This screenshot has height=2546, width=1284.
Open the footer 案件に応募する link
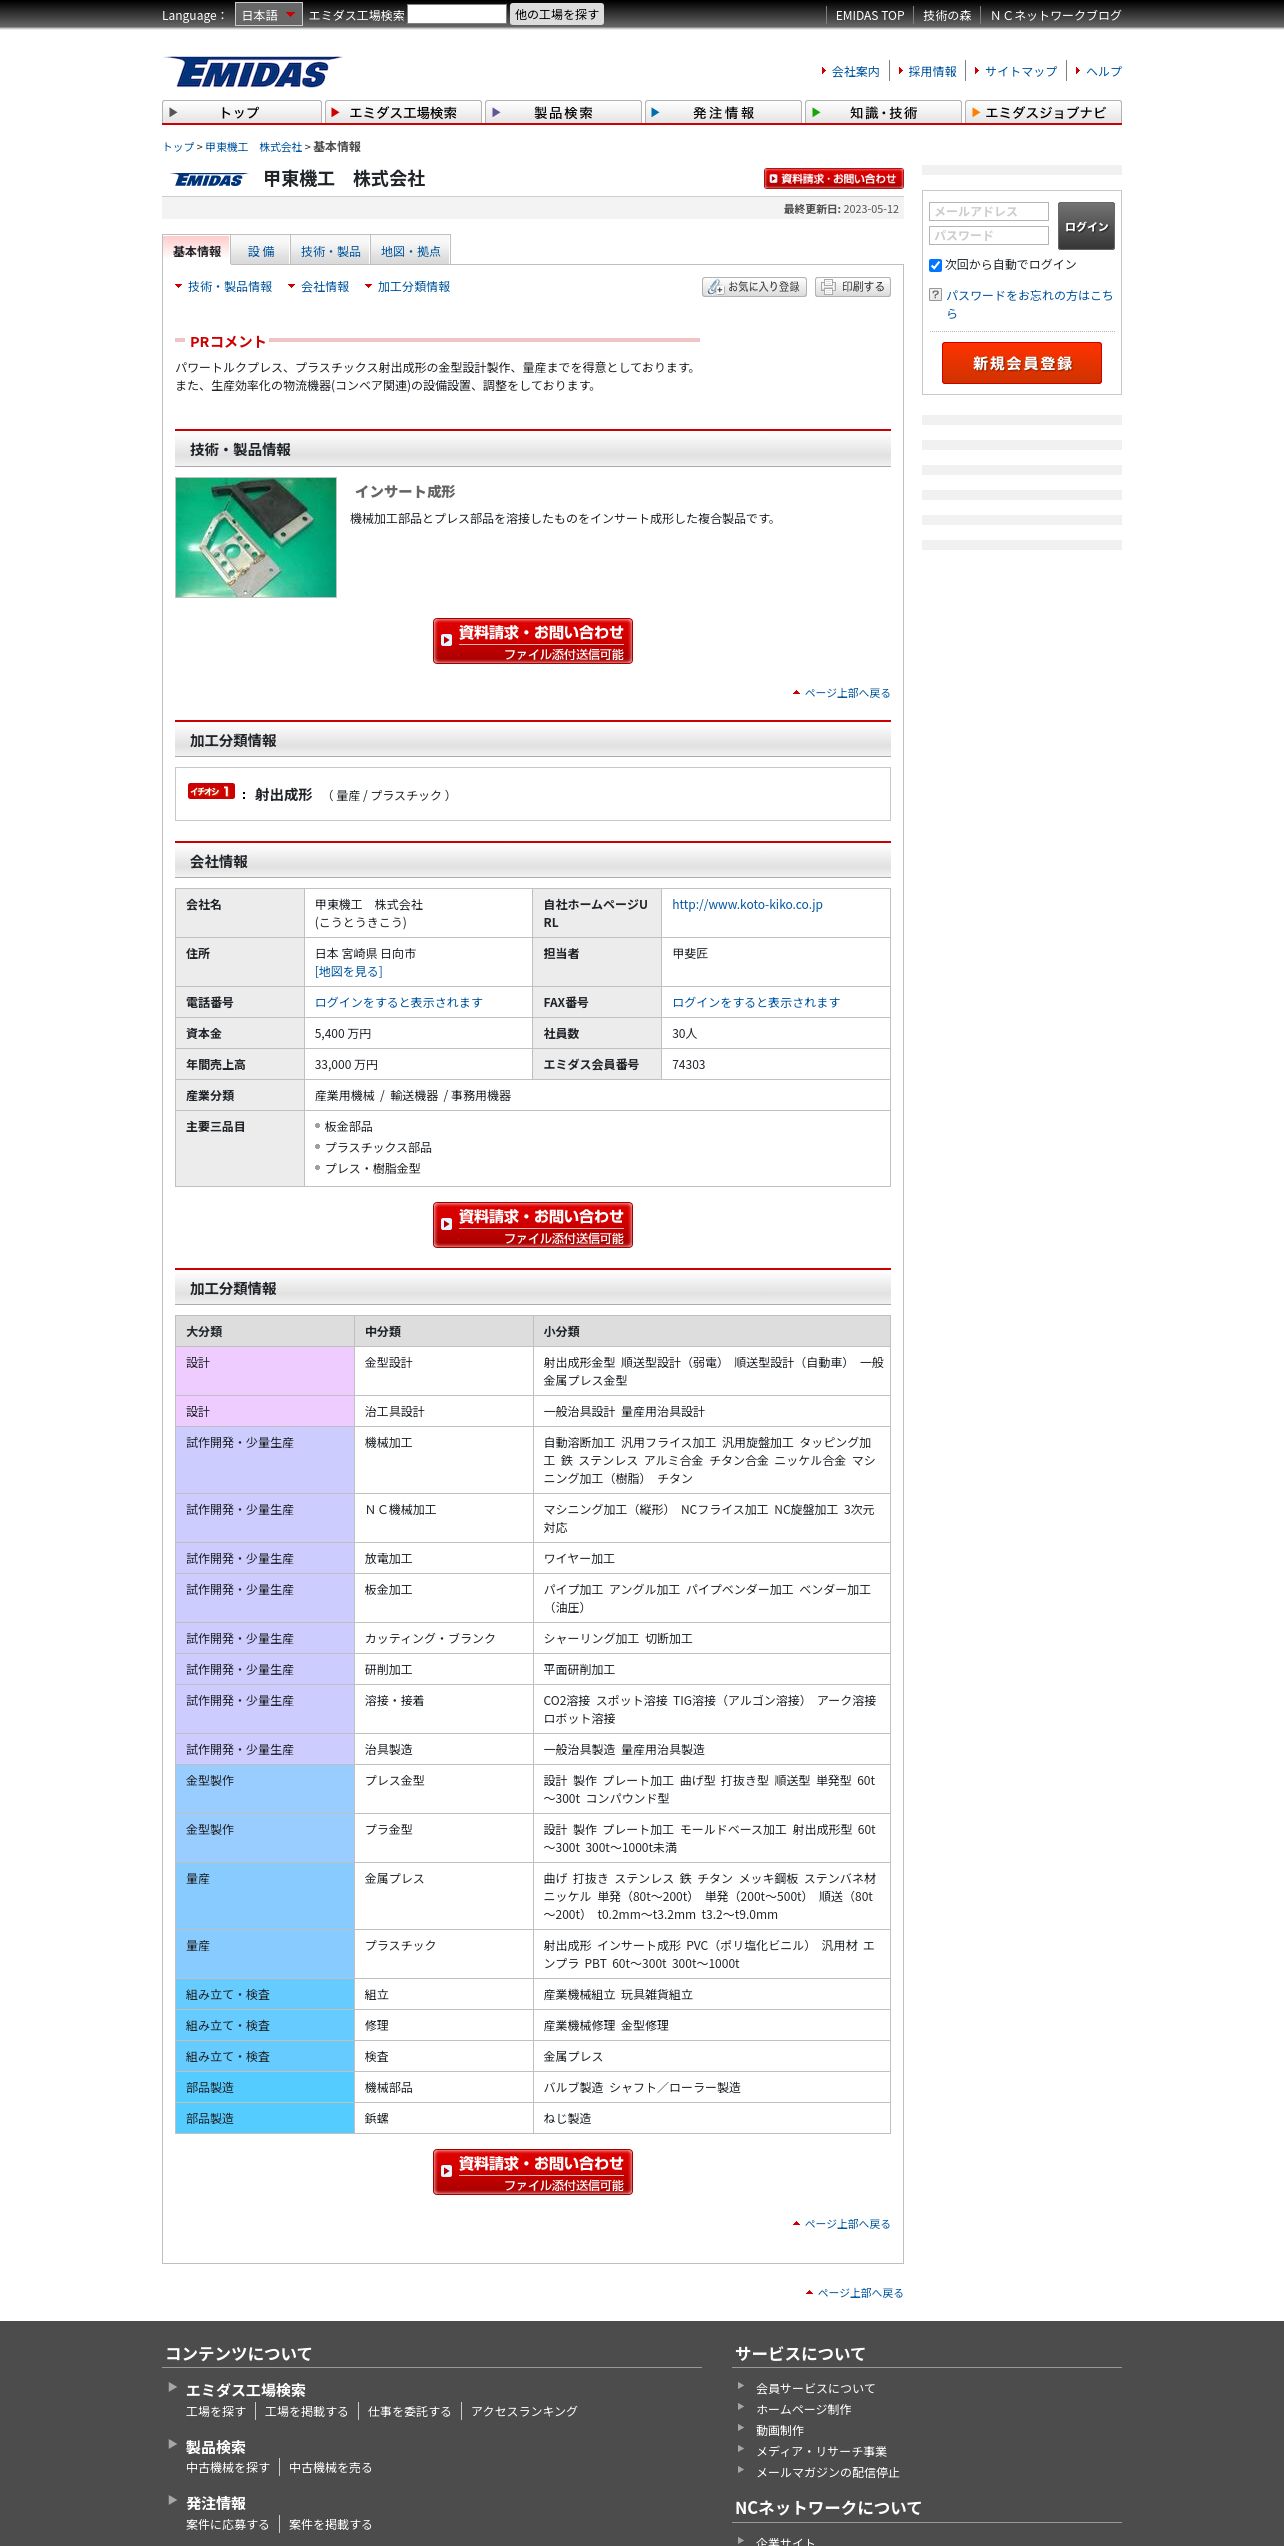coord(227,2524)
